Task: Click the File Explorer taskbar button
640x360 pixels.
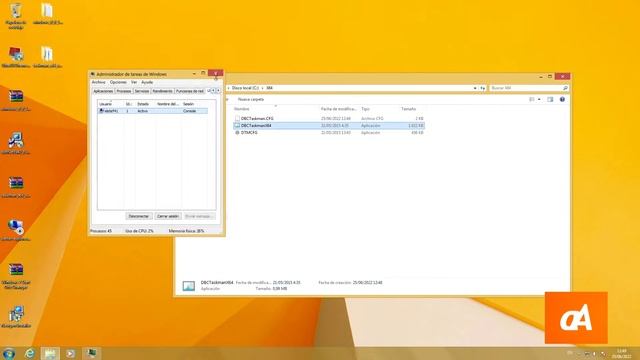Action: (x=50, y=353)
